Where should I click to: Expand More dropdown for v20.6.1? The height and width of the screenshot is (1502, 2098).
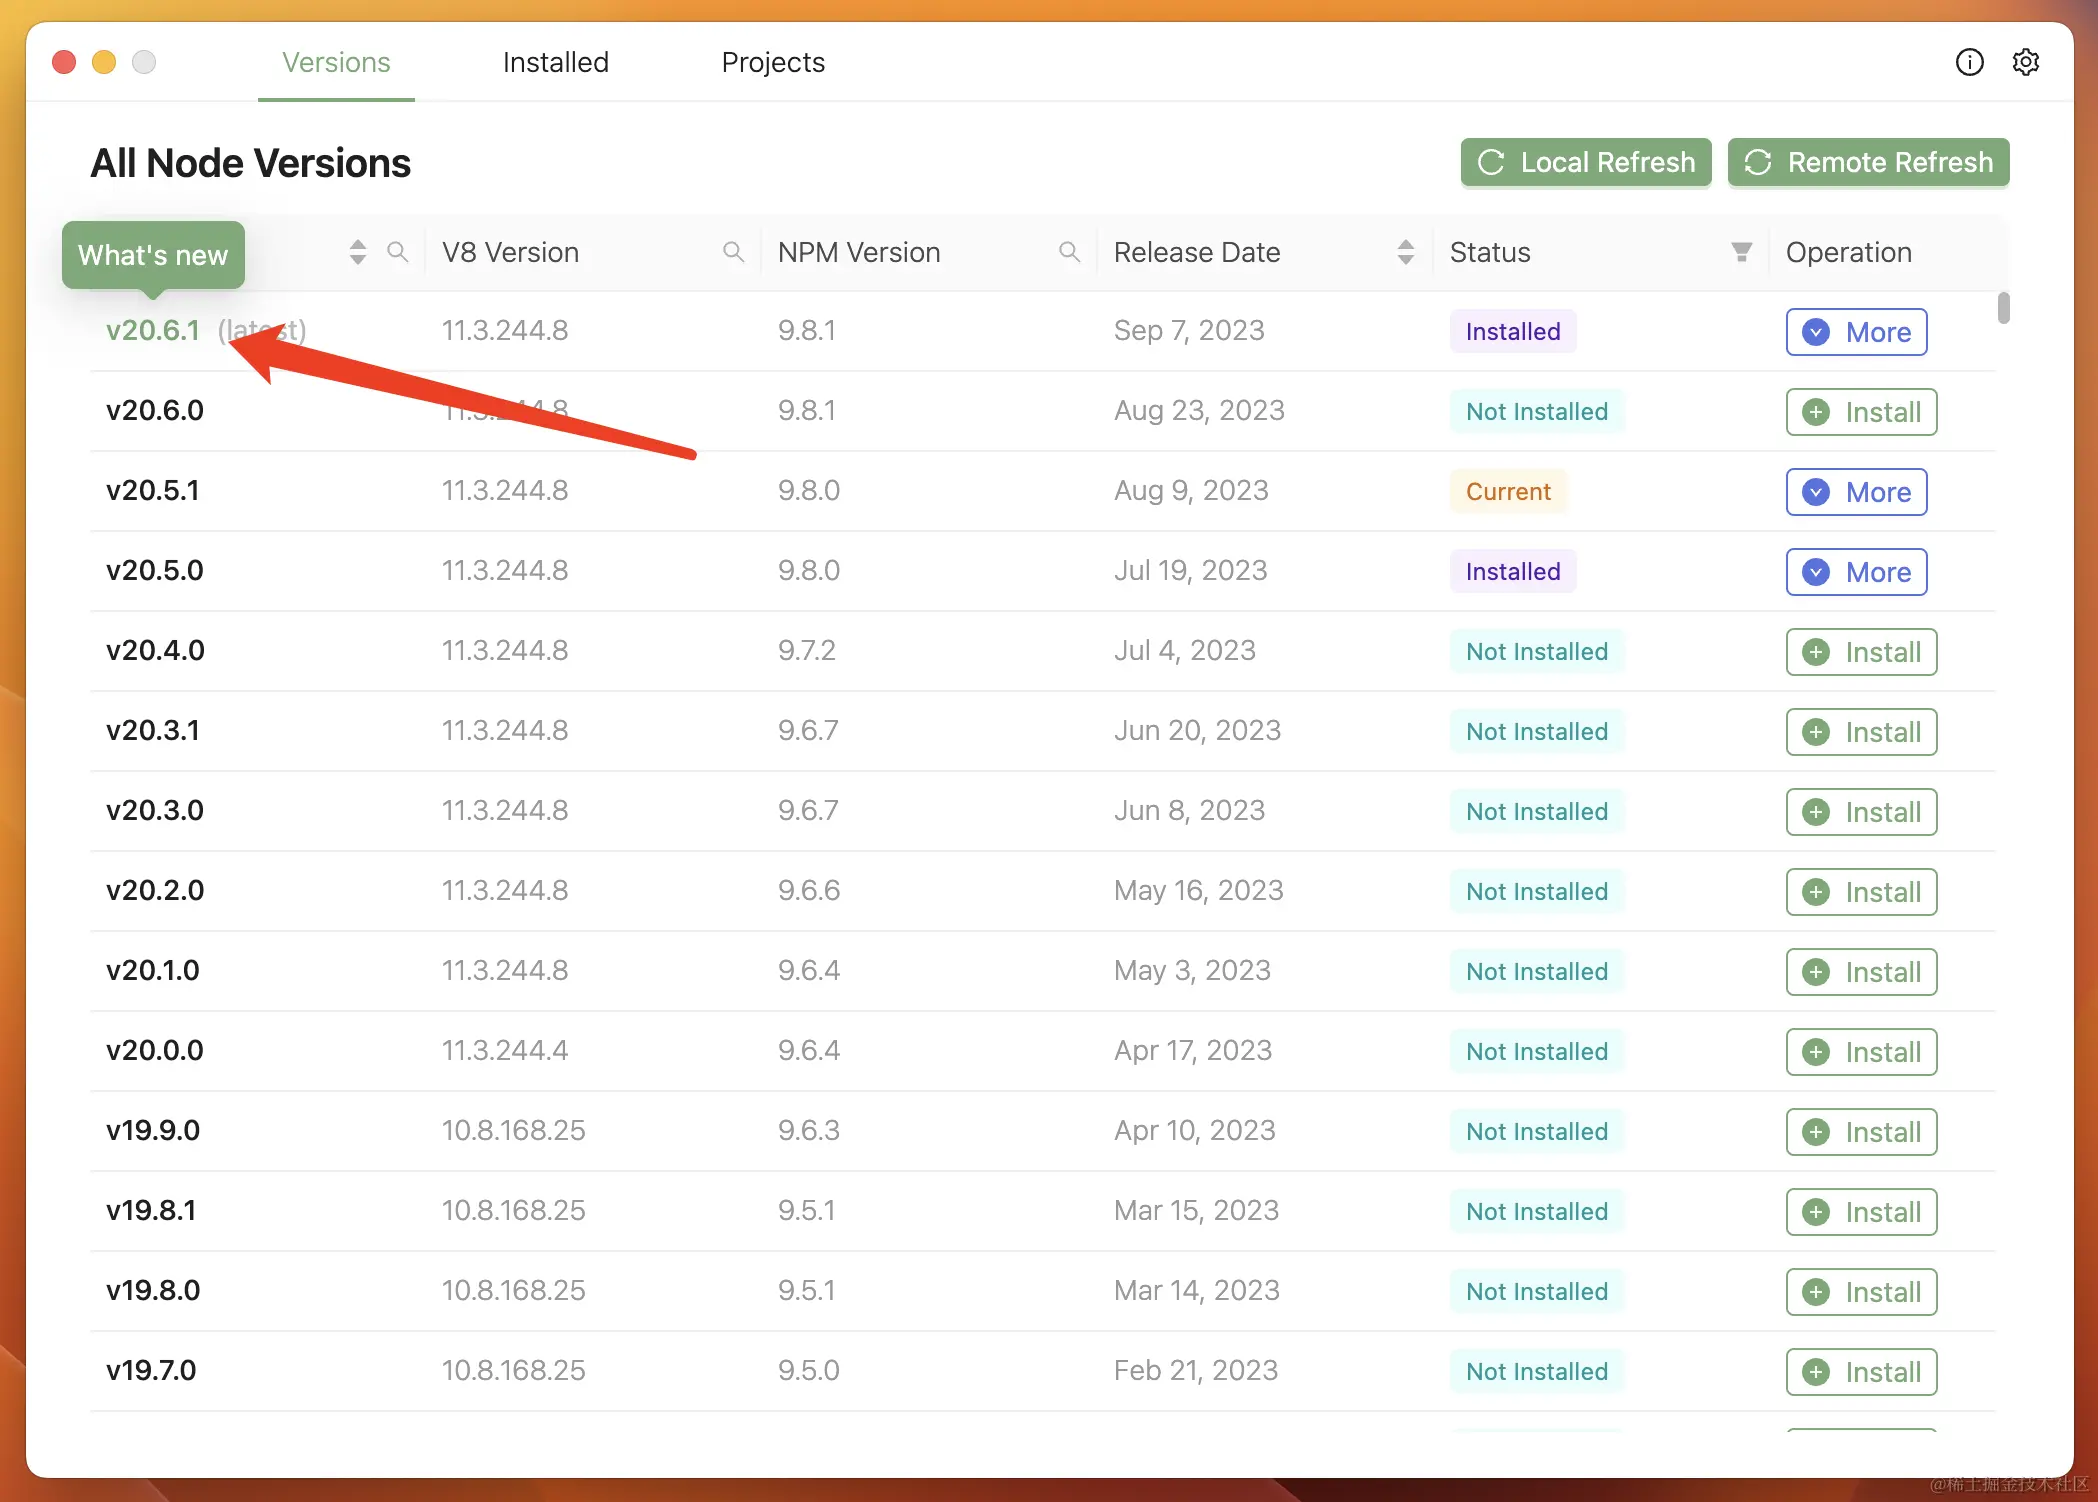[1856, 332]
